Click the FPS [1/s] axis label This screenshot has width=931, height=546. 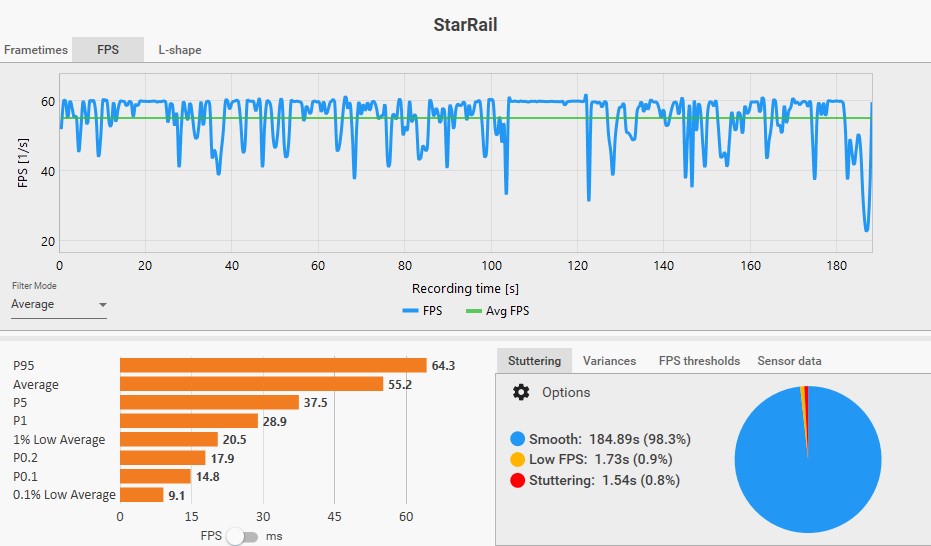[23, 163]
